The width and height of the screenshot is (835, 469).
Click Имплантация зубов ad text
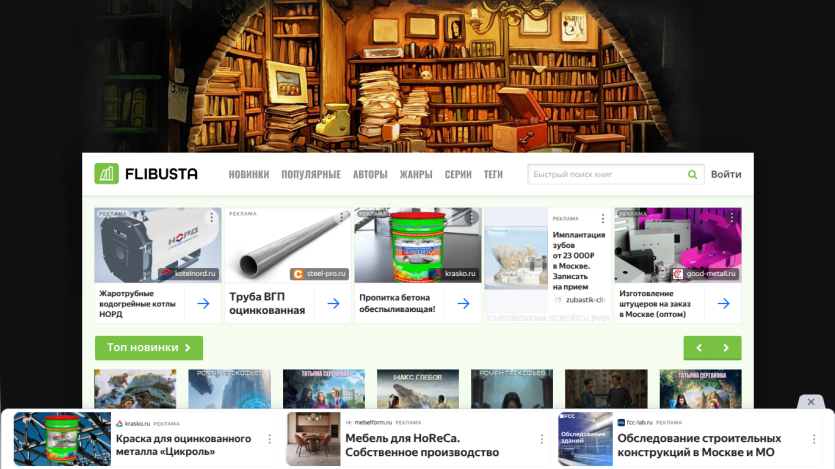point(579,260)
